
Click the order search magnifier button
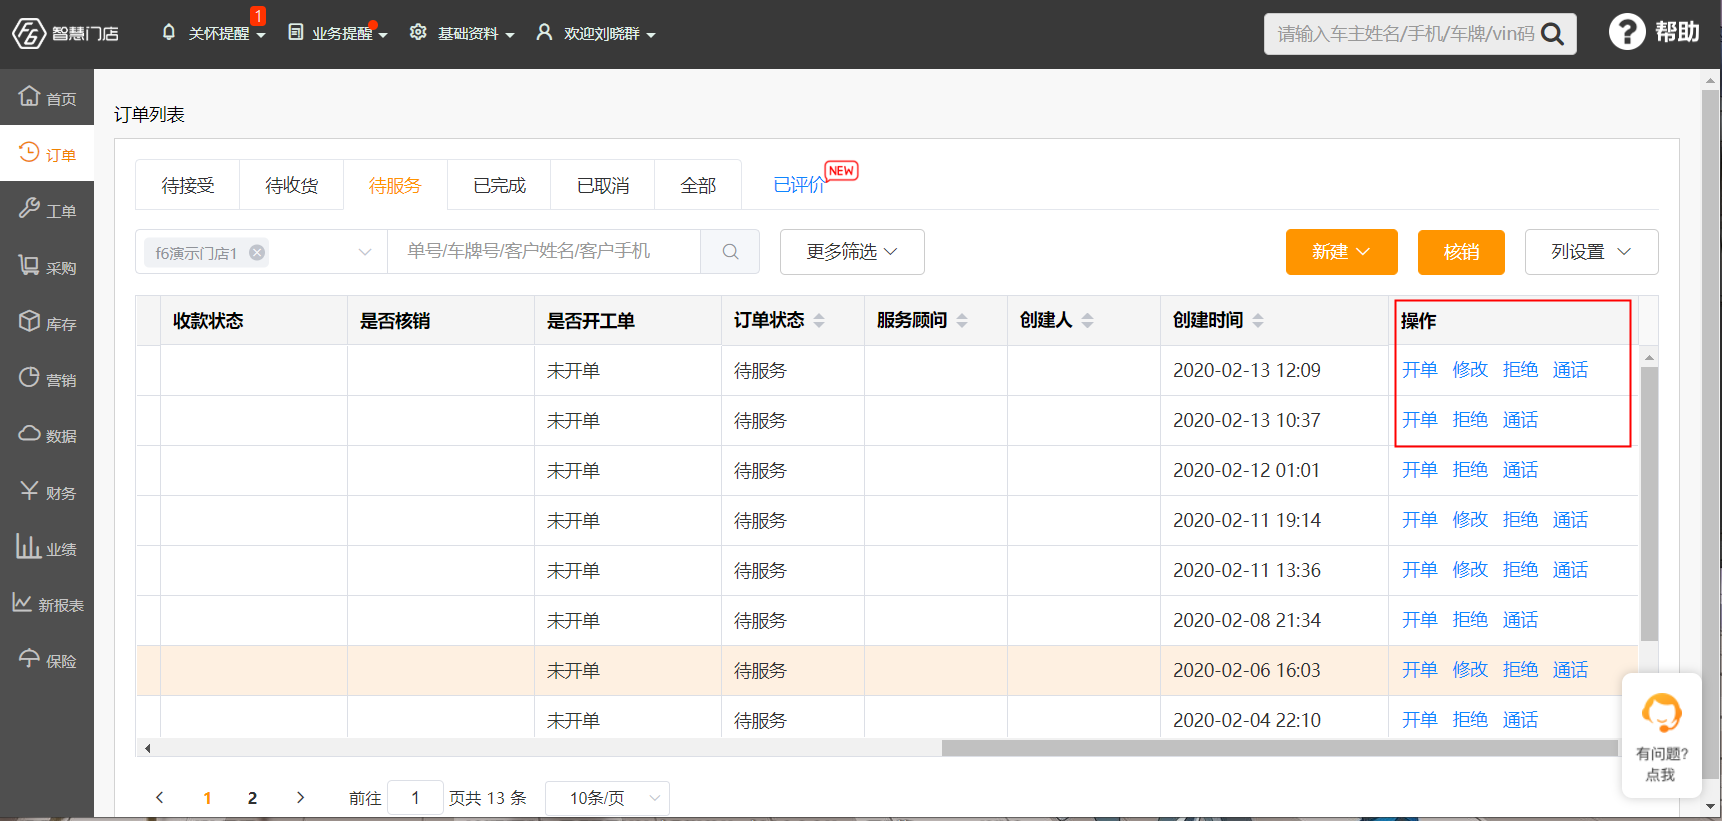point(730,252)
